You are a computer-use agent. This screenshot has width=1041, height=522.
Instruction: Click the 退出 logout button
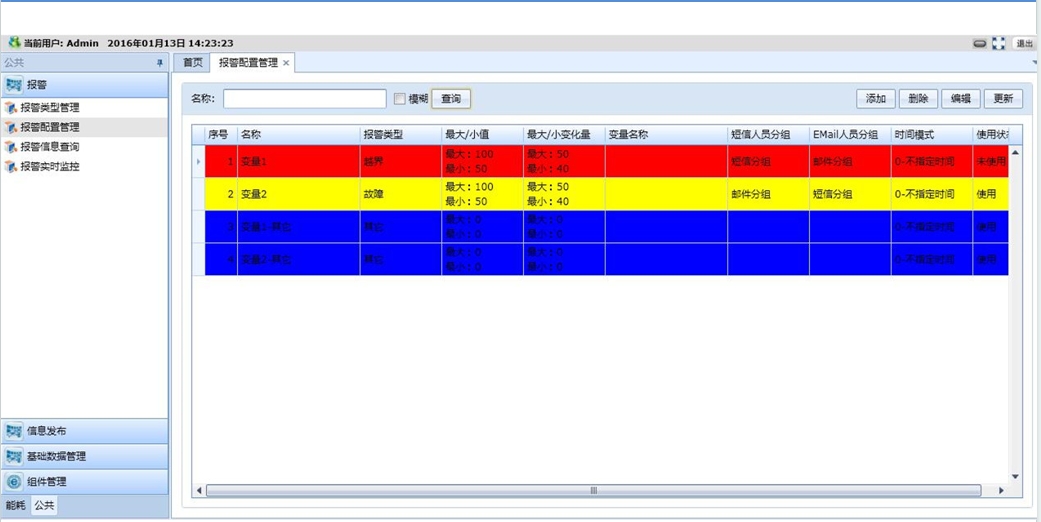(1025, 43)
